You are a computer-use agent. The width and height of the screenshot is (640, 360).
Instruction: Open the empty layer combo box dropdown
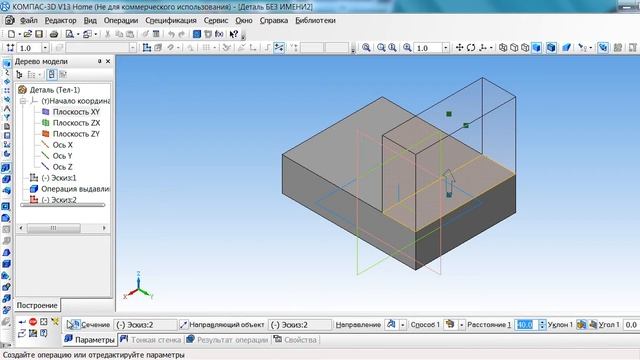click(133, 48)
